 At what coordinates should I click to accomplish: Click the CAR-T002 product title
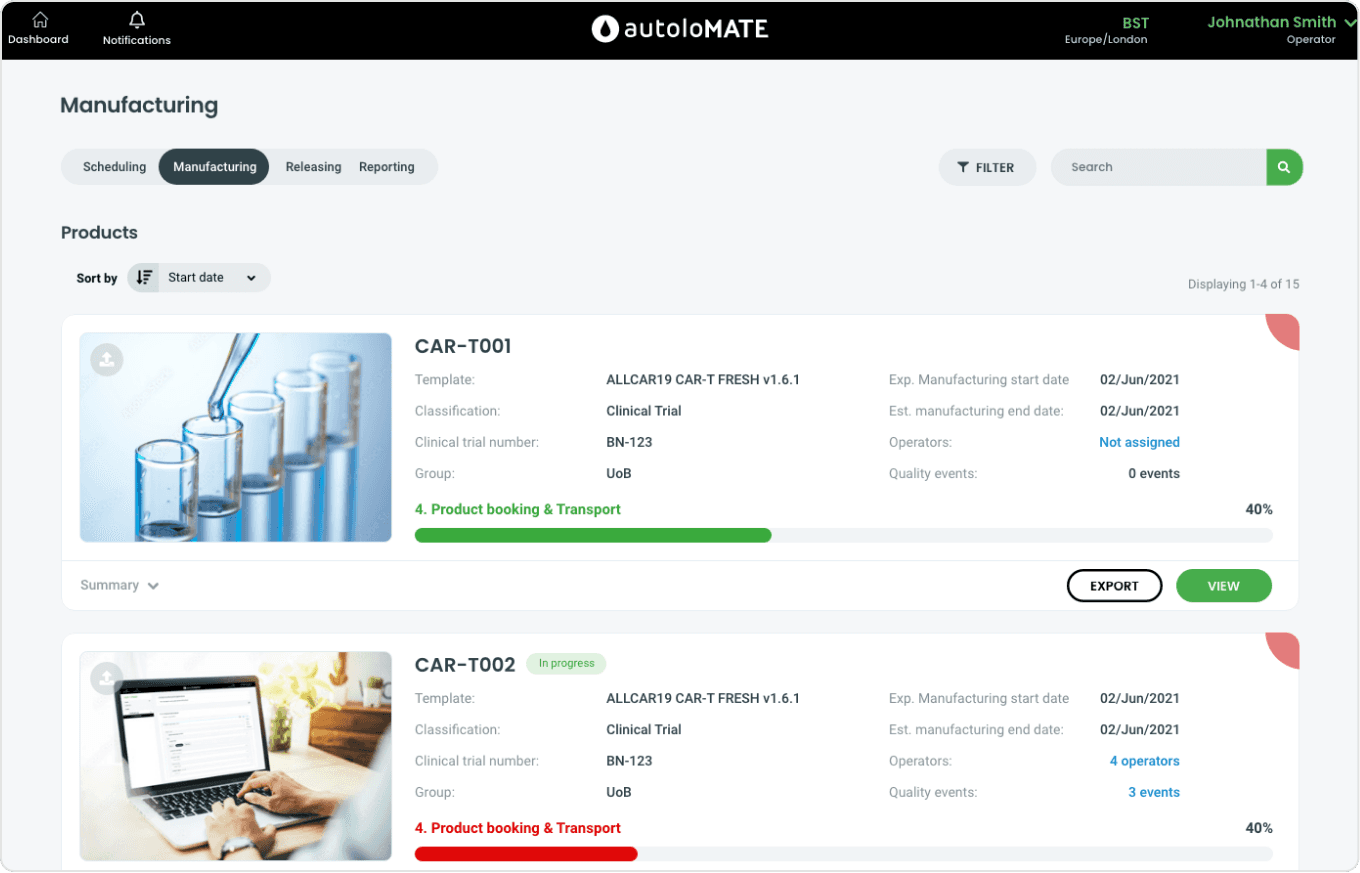465,665
